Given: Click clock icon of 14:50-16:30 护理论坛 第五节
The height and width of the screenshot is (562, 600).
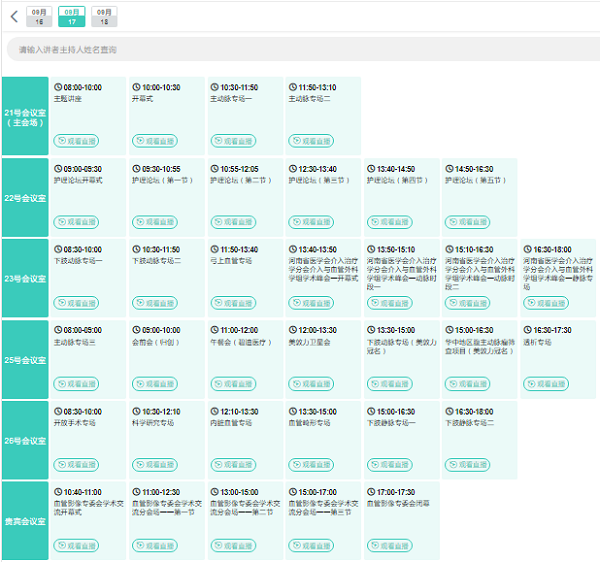Looking at the screenshot, I should (x=448, y=170).
